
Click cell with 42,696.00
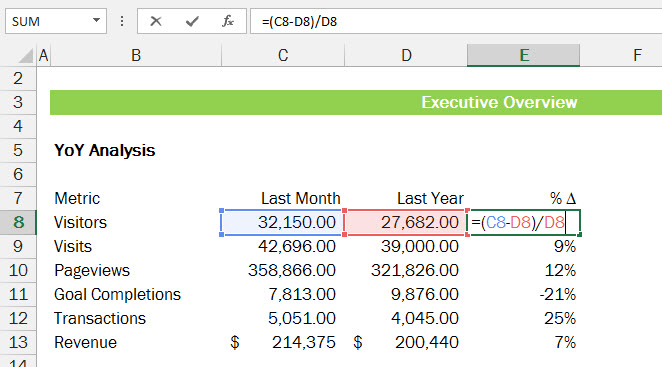[x=283, y=246]
